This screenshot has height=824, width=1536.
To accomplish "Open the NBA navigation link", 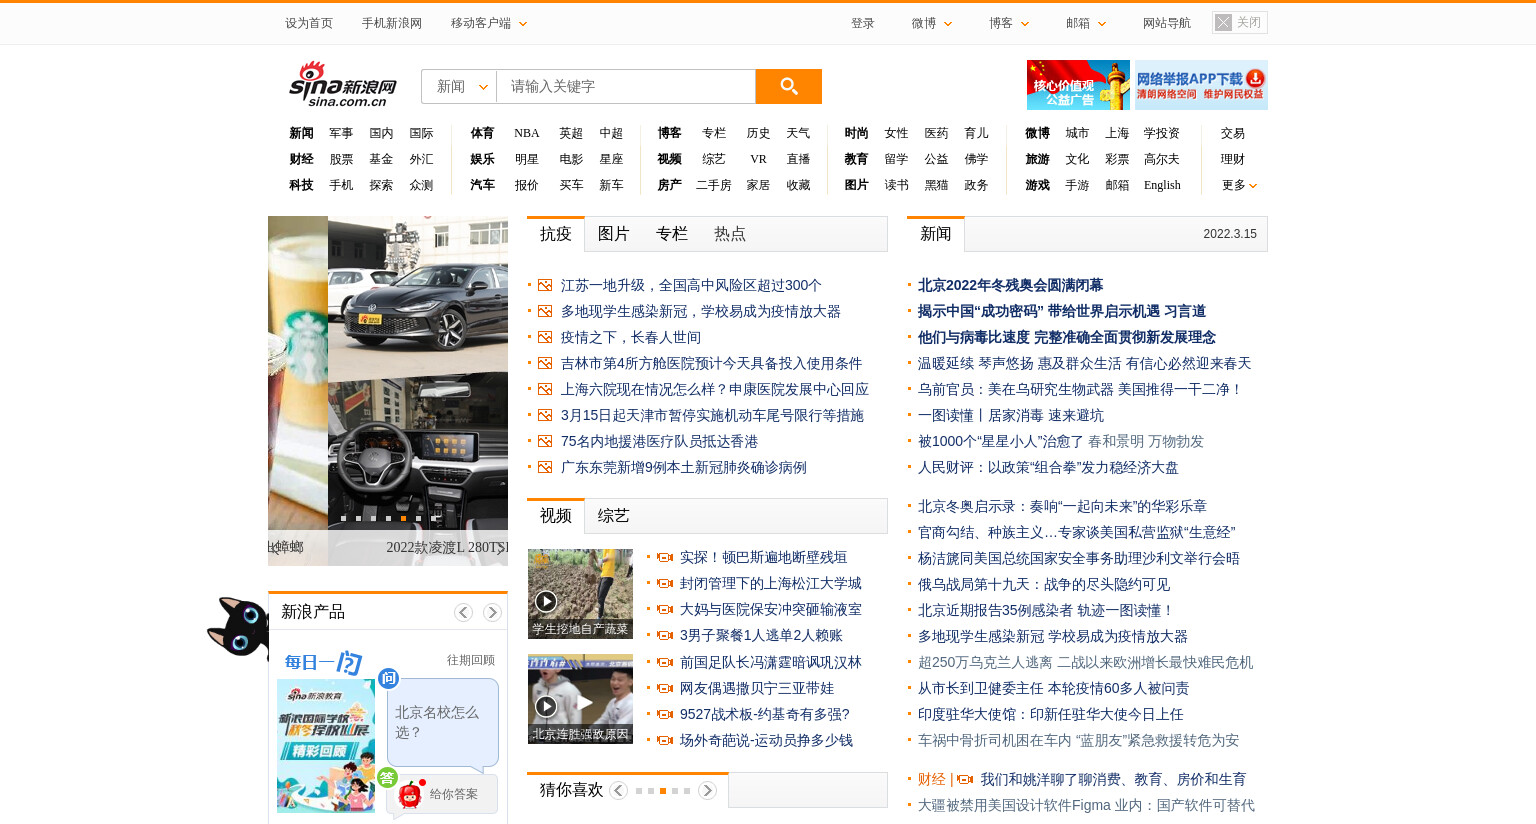I will click(527, 133).
